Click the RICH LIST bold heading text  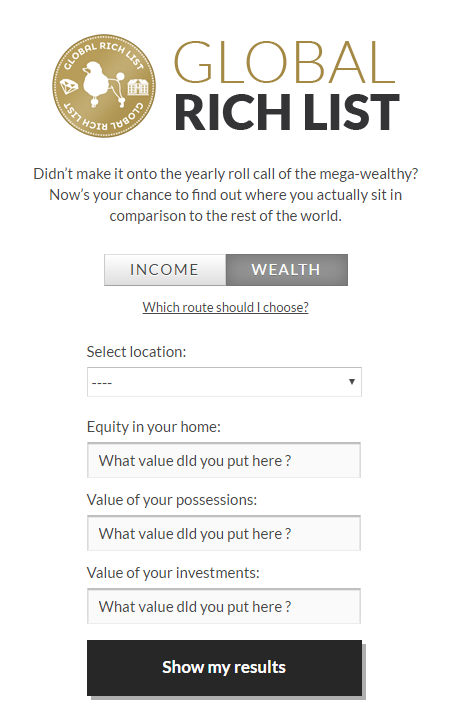287,112
